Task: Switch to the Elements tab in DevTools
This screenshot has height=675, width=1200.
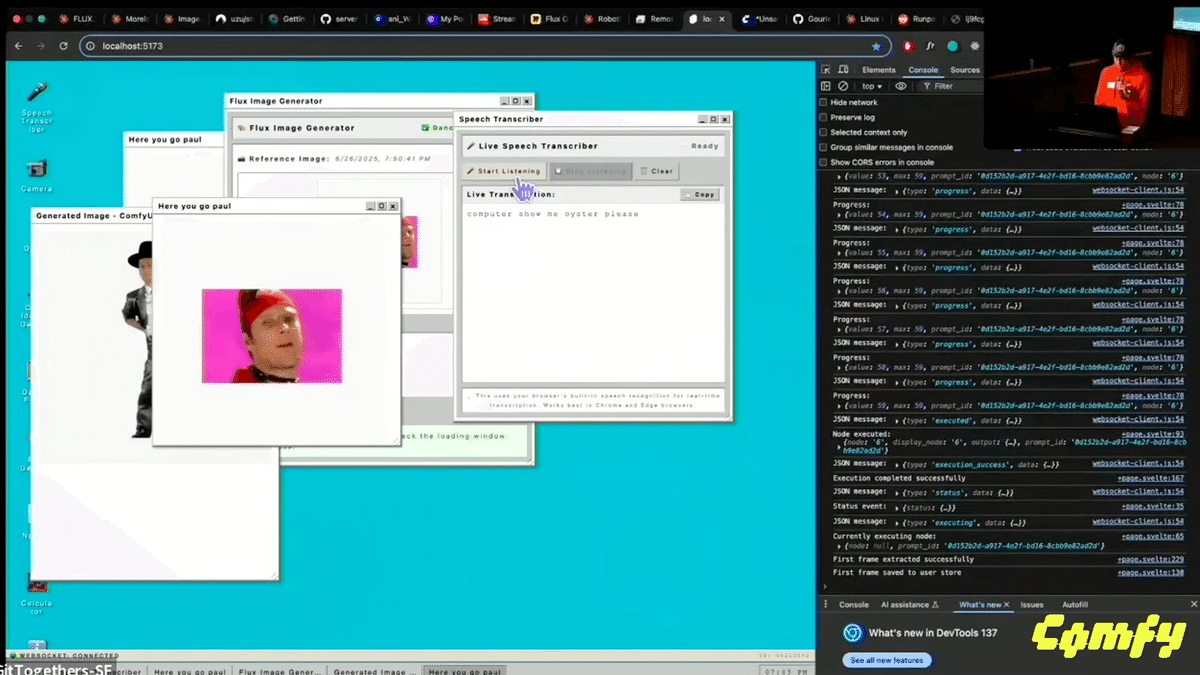Action: pos(879,70)
